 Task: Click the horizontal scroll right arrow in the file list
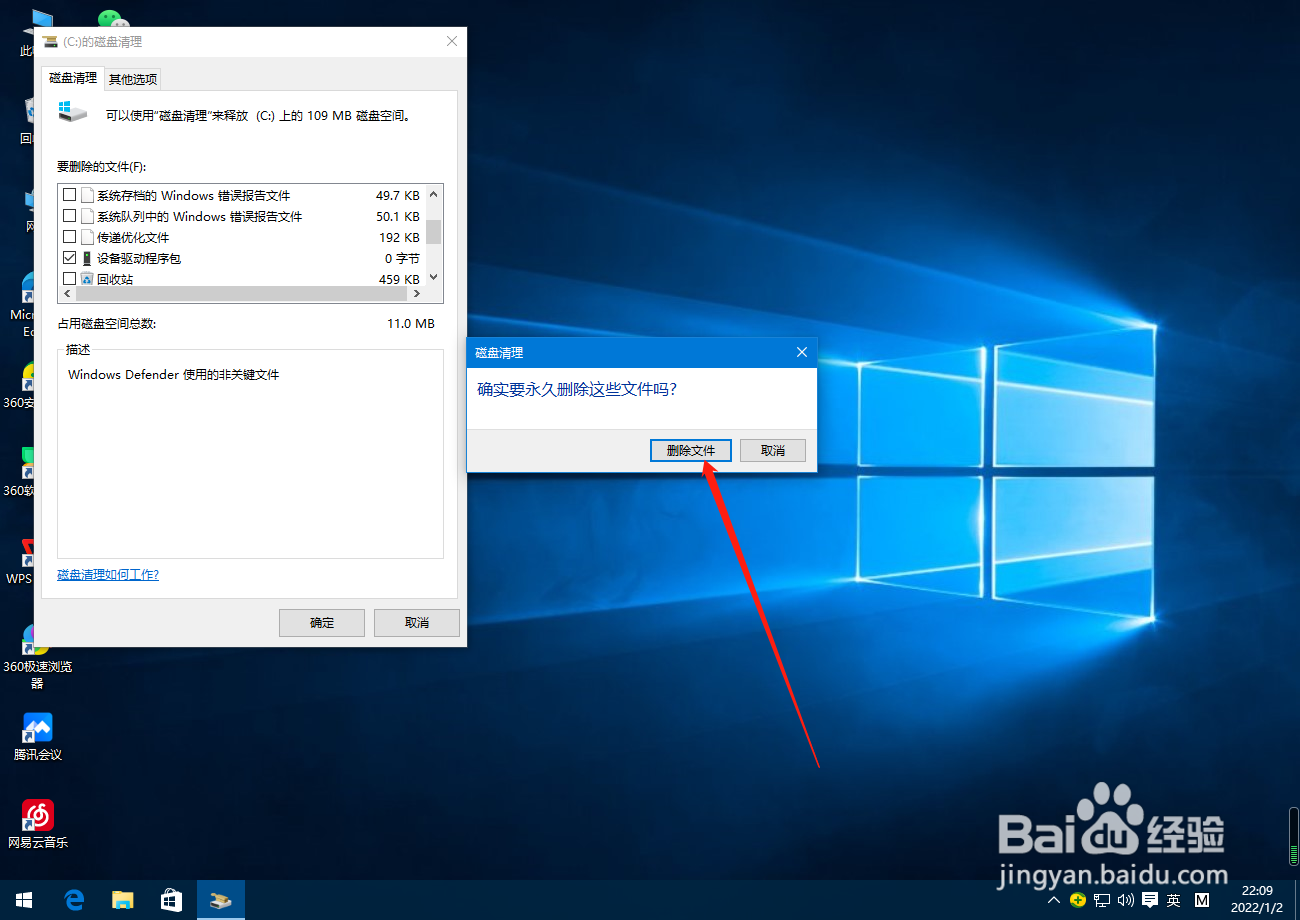(417, 294)
